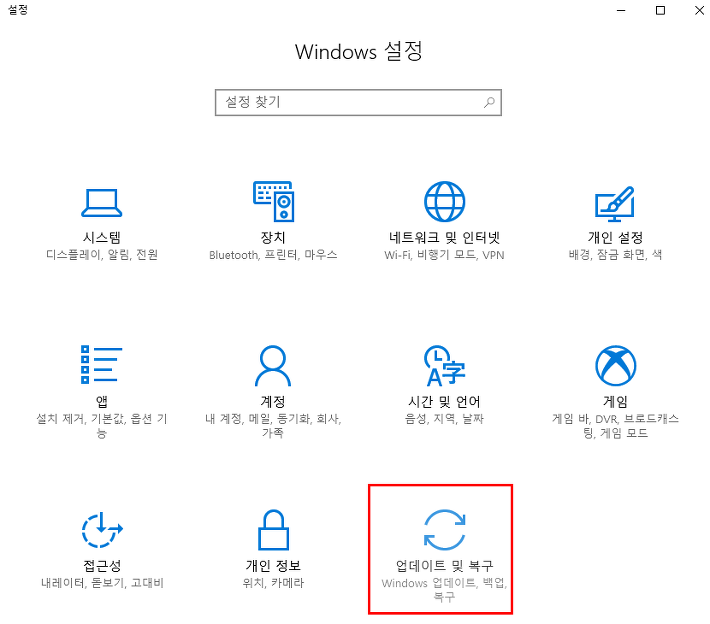Click the 시간 및 언어 title
This screenshot has height=624, width=710.
pyautogui.click(x=444, y=401)
